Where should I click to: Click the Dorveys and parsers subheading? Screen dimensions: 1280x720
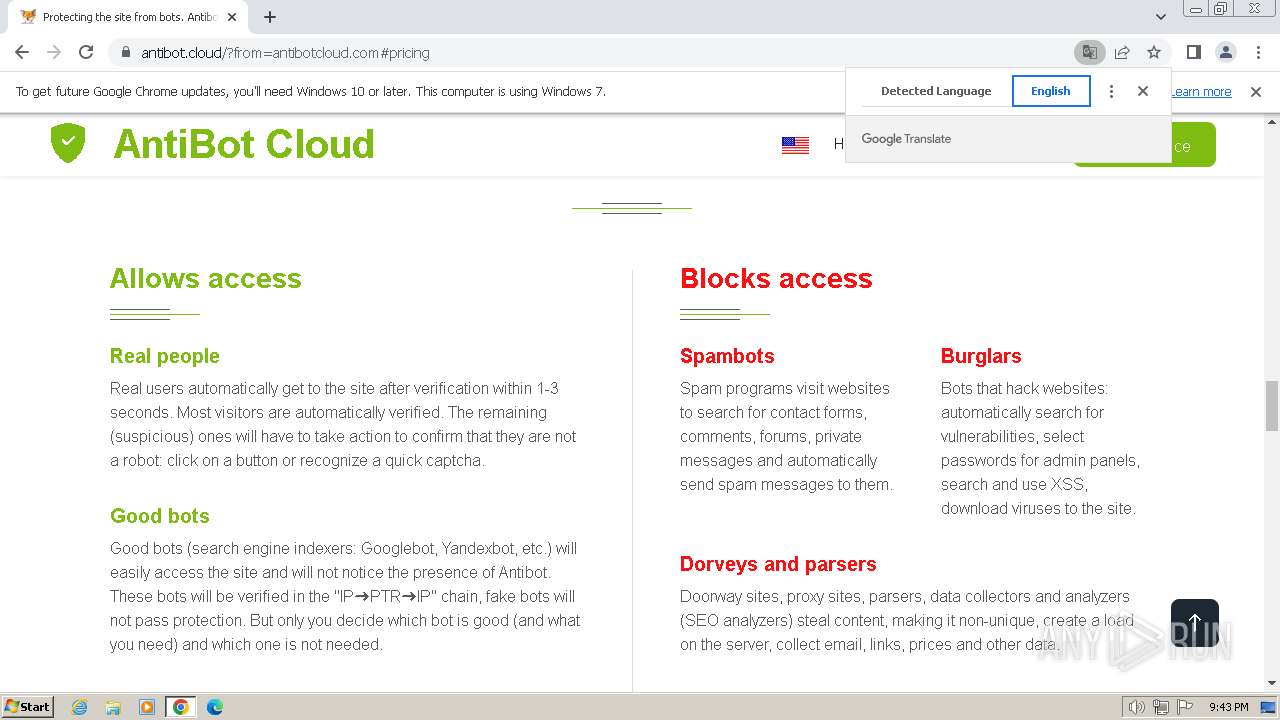778,564
